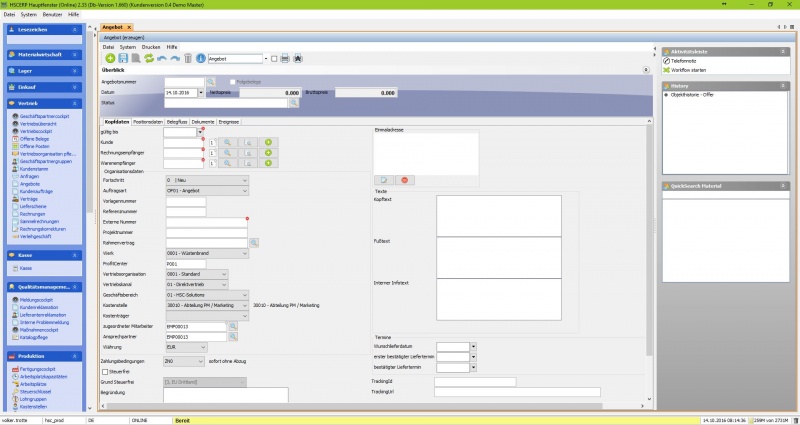Enable the Steuerfrei checkbox
The height and width of the screenshot is (425, 800).
pyautogui.click(x=105, y=371)
